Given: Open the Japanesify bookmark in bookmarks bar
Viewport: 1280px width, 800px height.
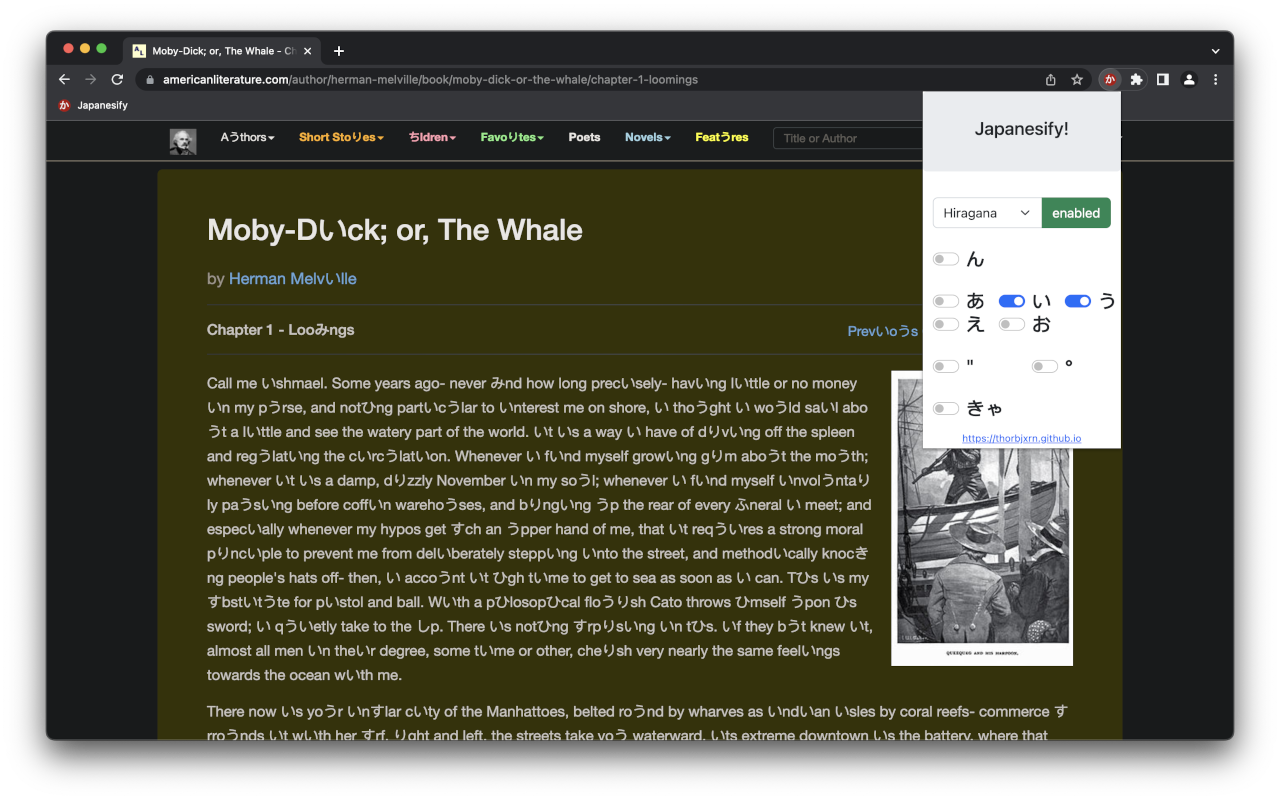Looking at the screenshot, I should click(93, 105).
